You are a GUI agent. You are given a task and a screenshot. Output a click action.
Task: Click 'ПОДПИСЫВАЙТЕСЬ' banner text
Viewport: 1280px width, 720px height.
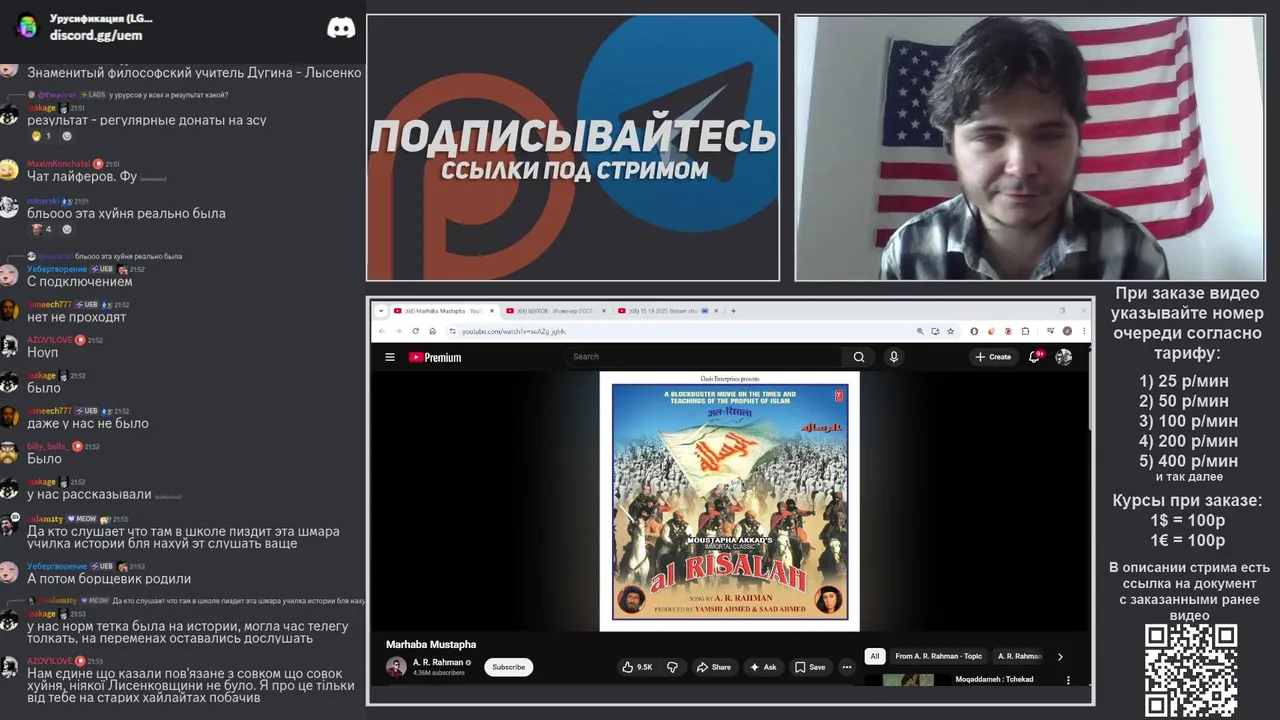tap(573, 136)
